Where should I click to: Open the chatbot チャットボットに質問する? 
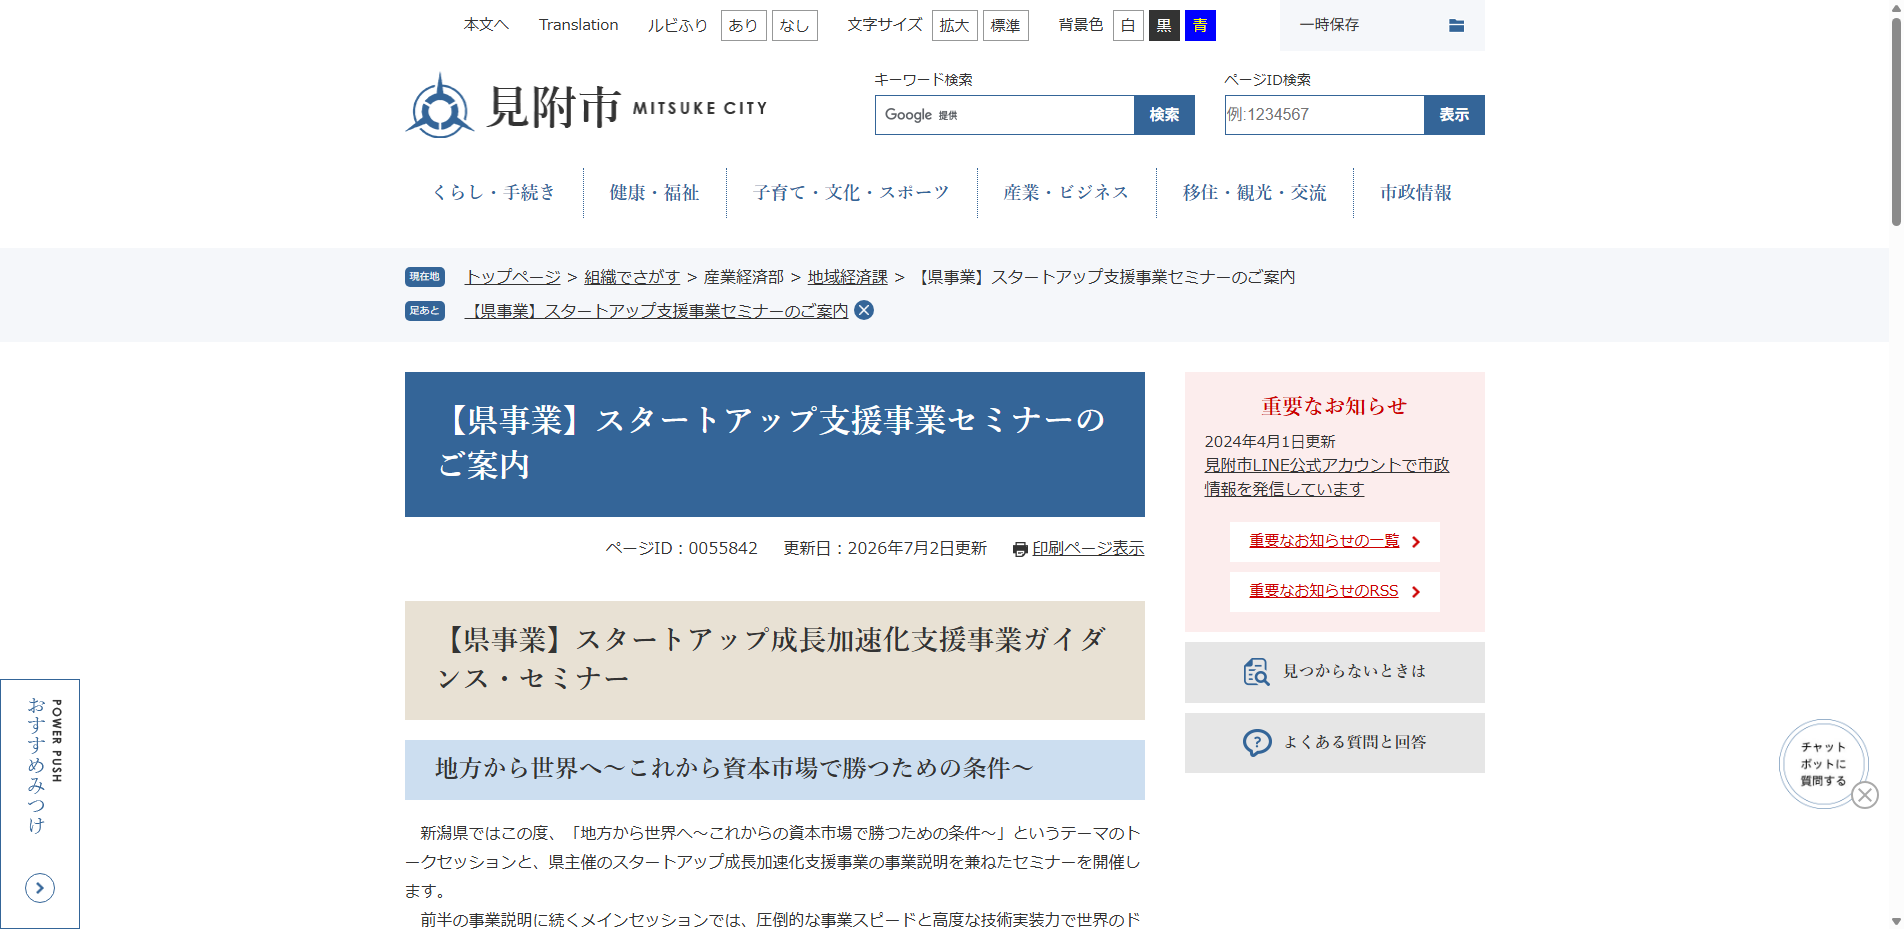[1823, 764]
